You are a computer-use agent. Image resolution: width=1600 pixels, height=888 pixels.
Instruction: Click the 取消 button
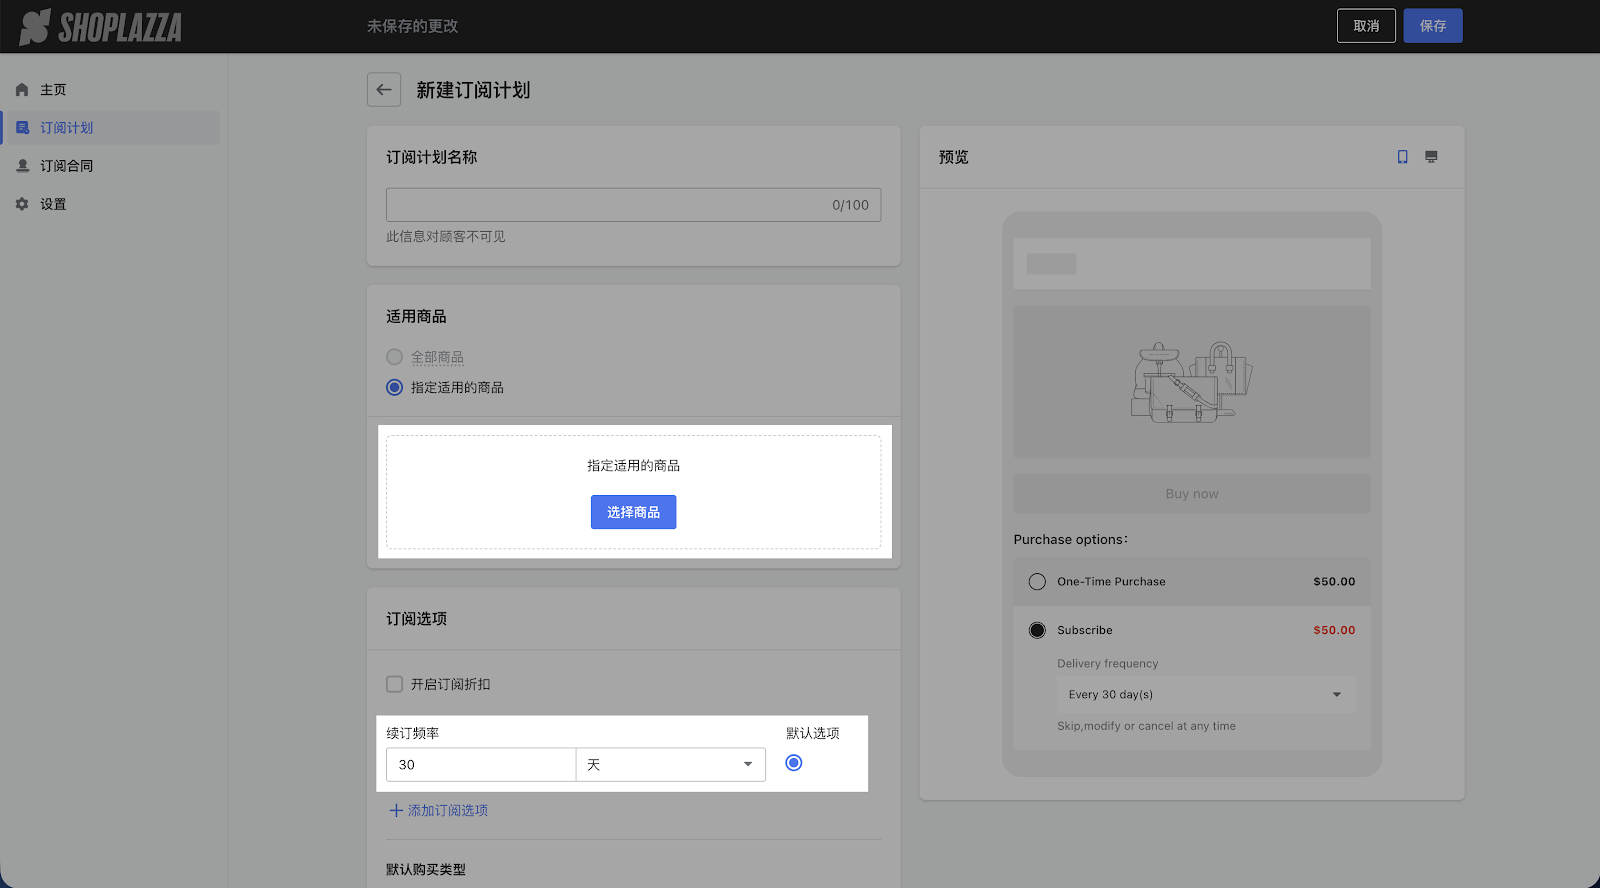pos(1366,26)
